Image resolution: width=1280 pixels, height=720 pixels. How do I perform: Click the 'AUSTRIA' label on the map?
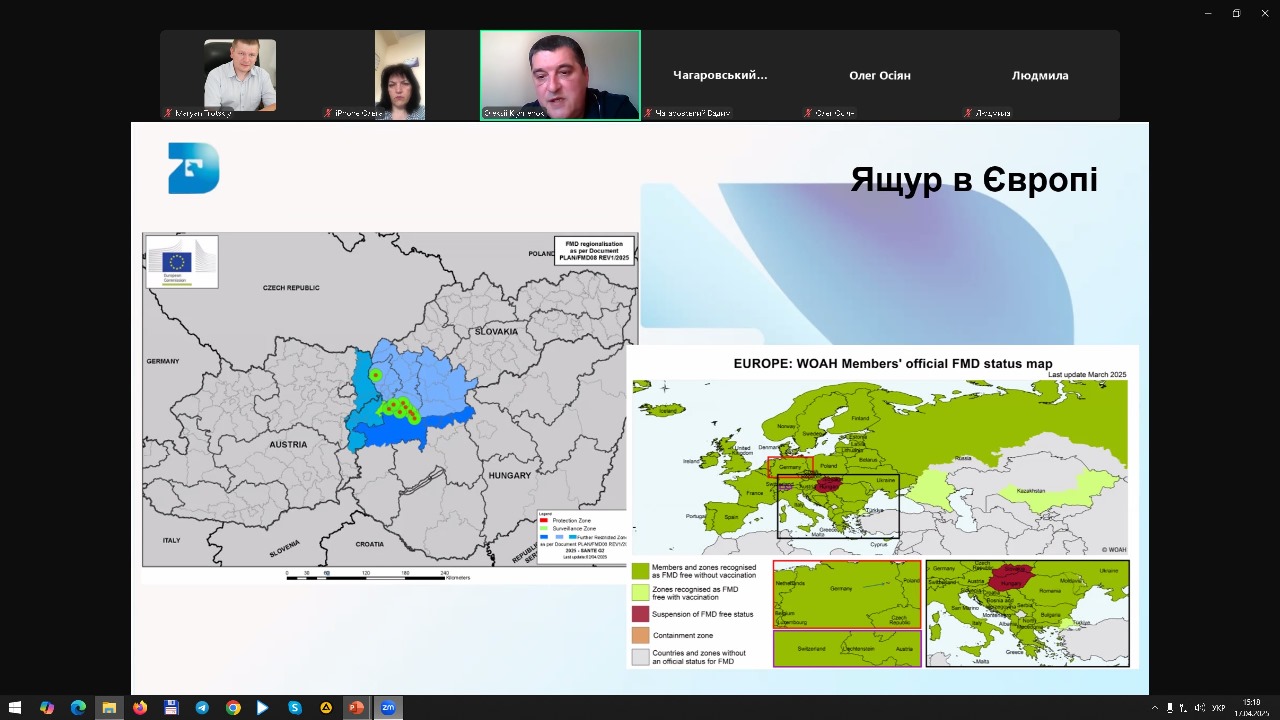pyautogui.click(x=288, y=444)
